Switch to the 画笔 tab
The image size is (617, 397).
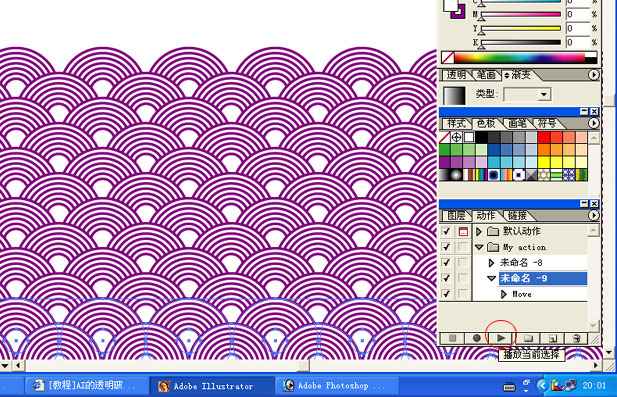point(517,124)
